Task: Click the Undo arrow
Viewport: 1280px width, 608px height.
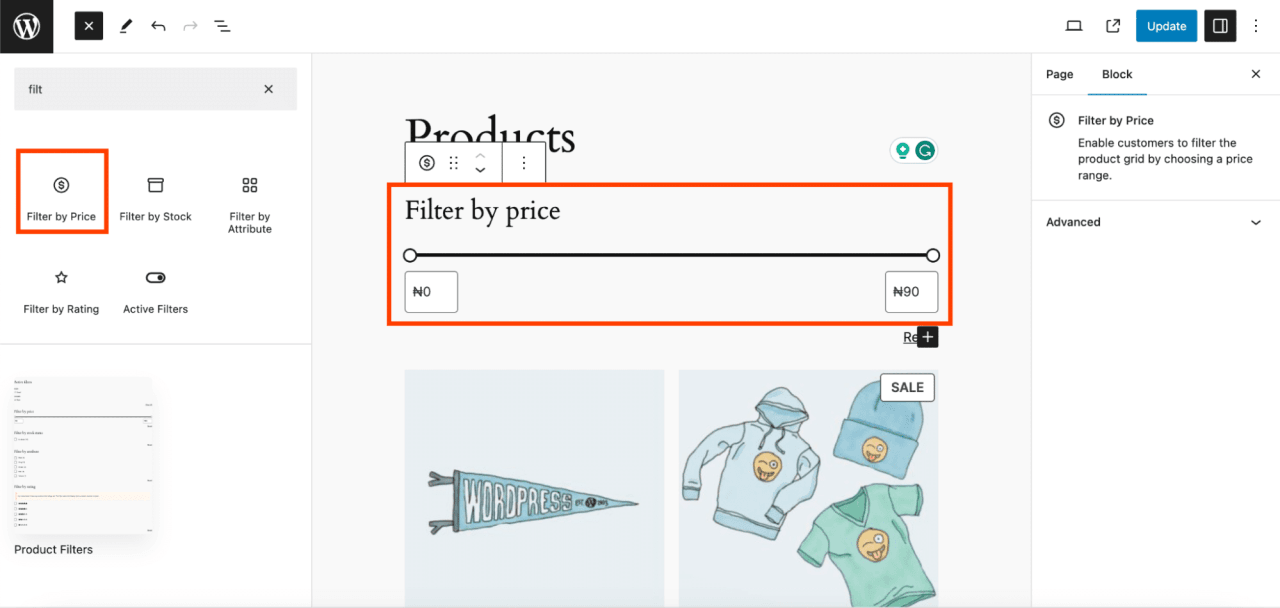Action: click(158, 26)
